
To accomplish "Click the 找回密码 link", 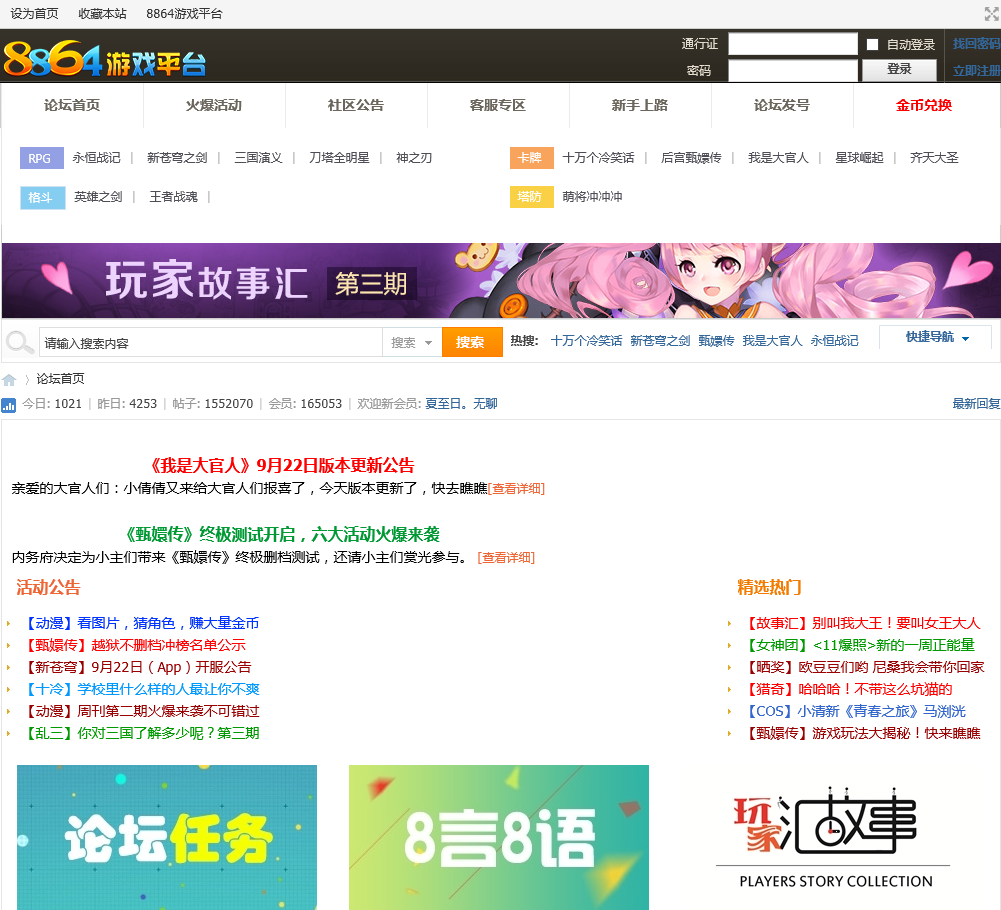I will [976, 43].
